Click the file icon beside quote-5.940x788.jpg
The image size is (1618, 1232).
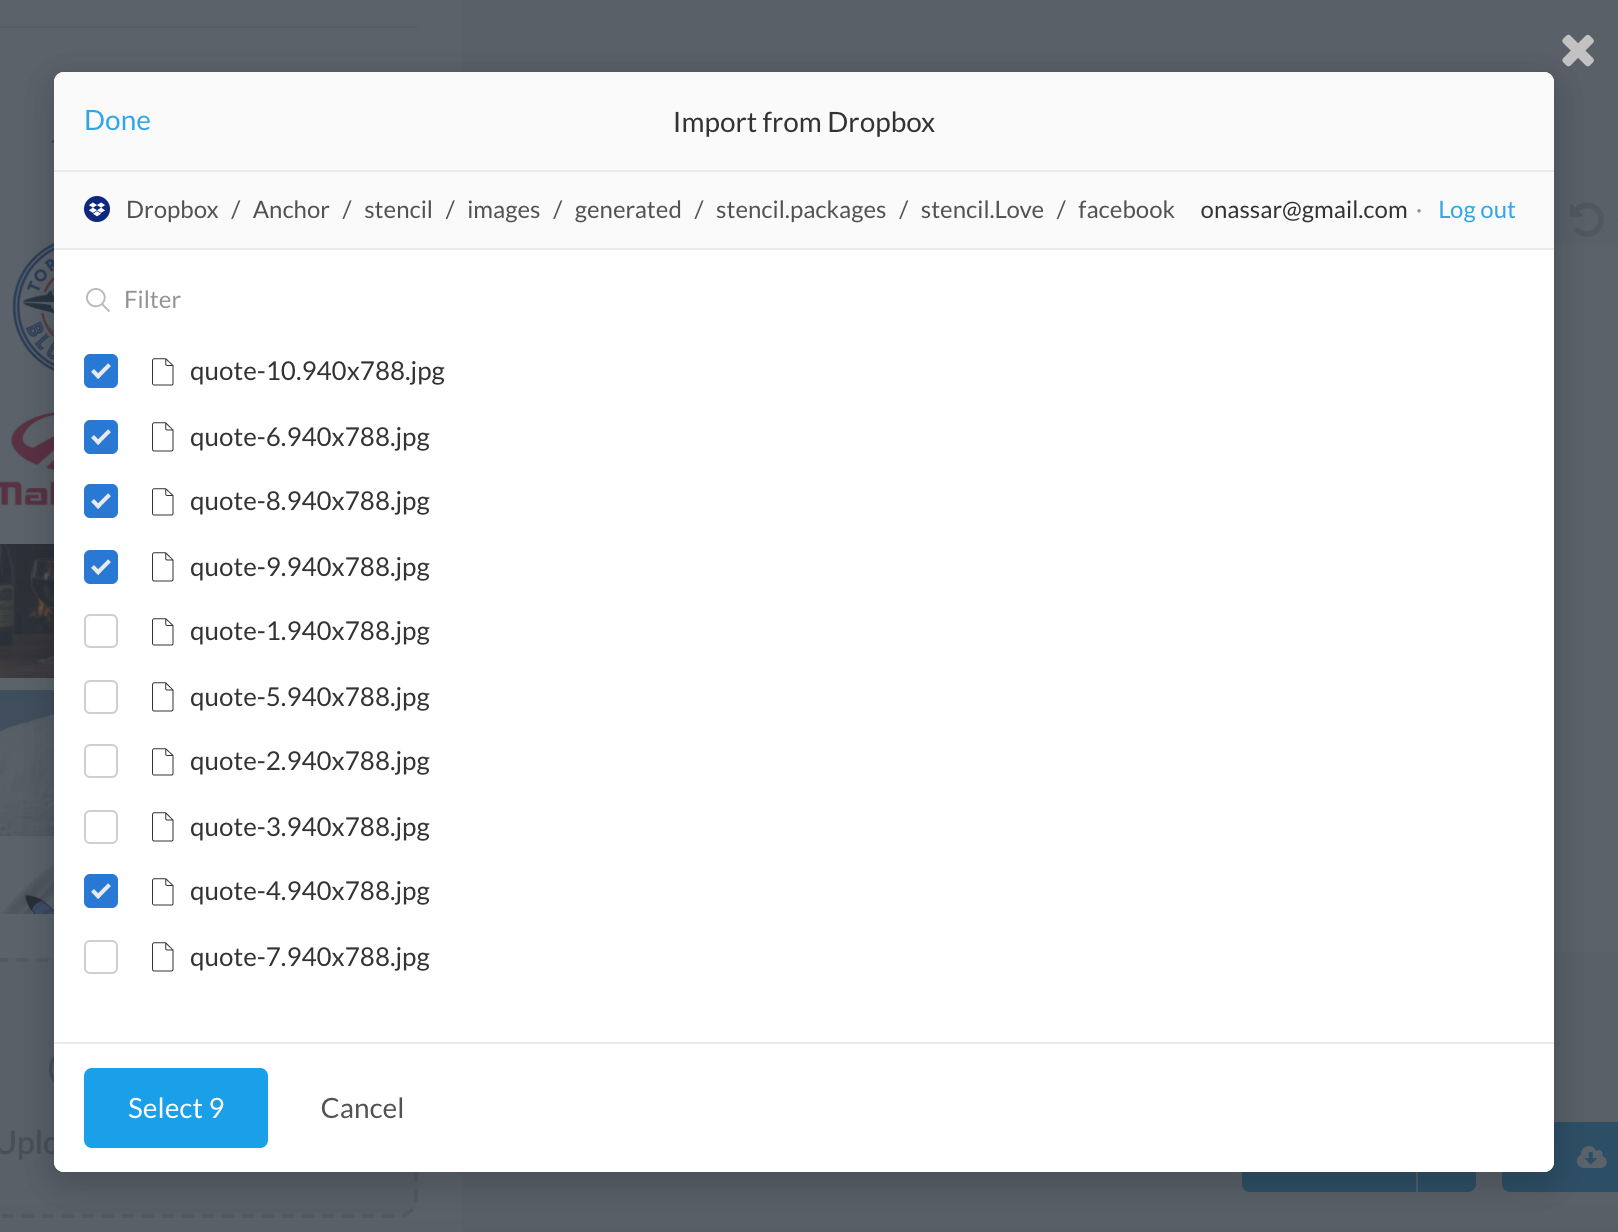pos(162,696)
